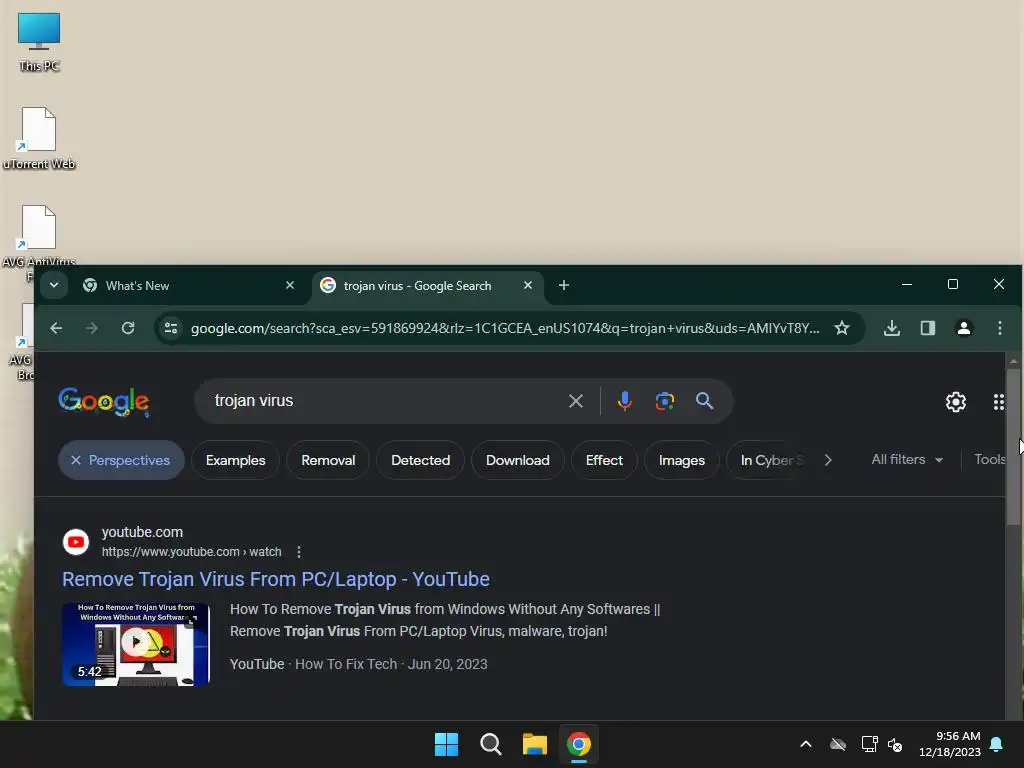Show hidden tray icons chevron

(805, 744)
